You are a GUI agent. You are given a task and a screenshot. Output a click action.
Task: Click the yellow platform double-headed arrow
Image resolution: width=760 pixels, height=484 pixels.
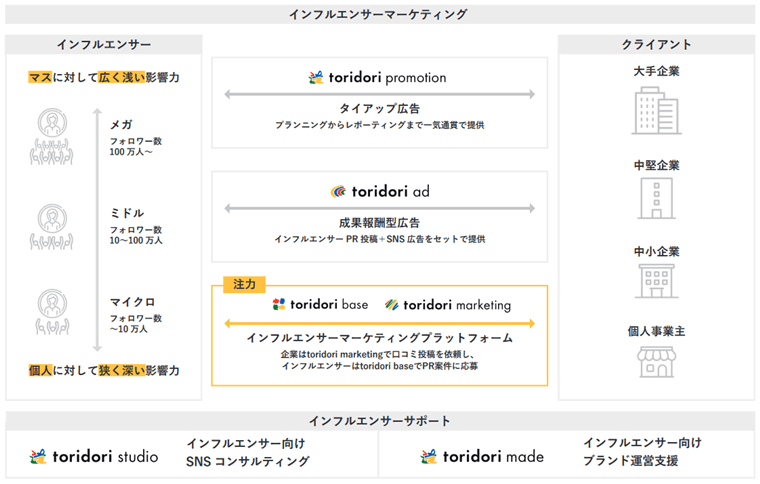click(x=379, y=323)
